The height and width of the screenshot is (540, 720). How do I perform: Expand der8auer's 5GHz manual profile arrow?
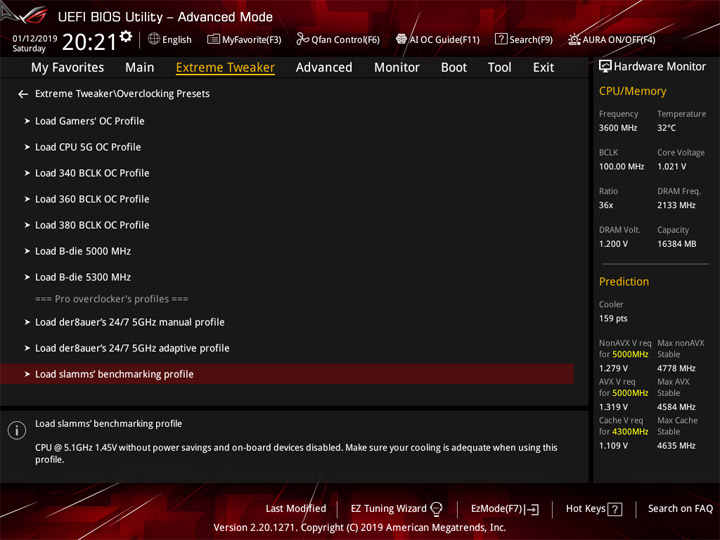[27, 322]
